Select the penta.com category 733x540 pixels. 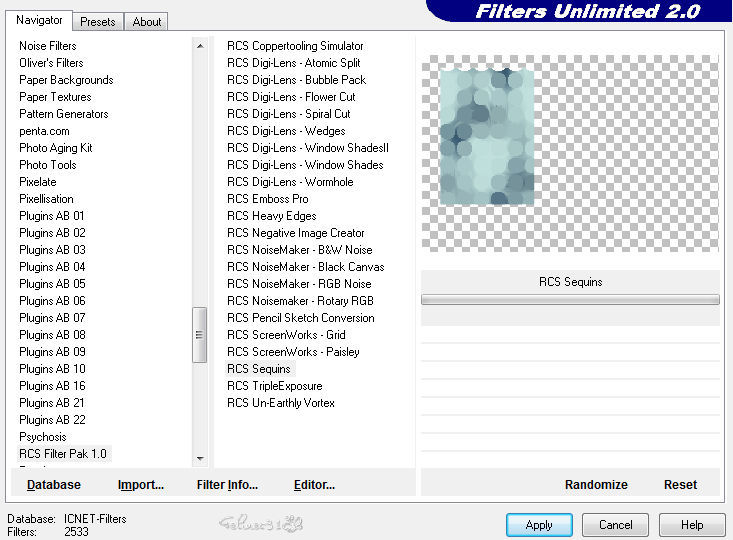click(x=44, y=131)
